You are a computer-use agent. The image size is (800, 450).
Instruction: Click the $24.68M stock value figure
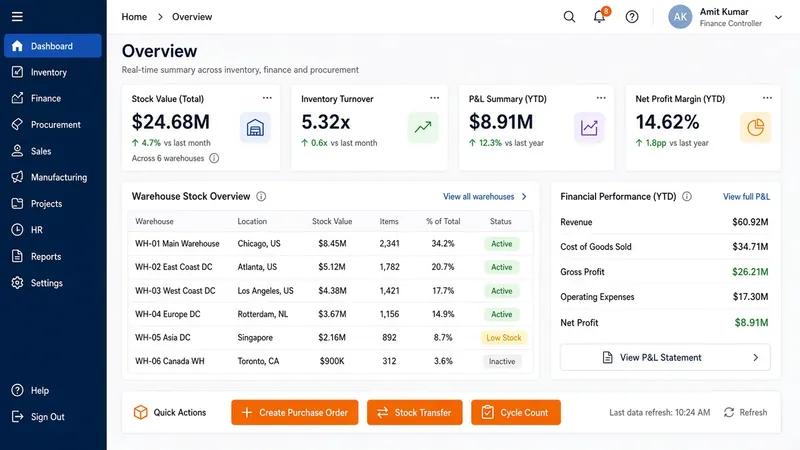click(170, 122)
